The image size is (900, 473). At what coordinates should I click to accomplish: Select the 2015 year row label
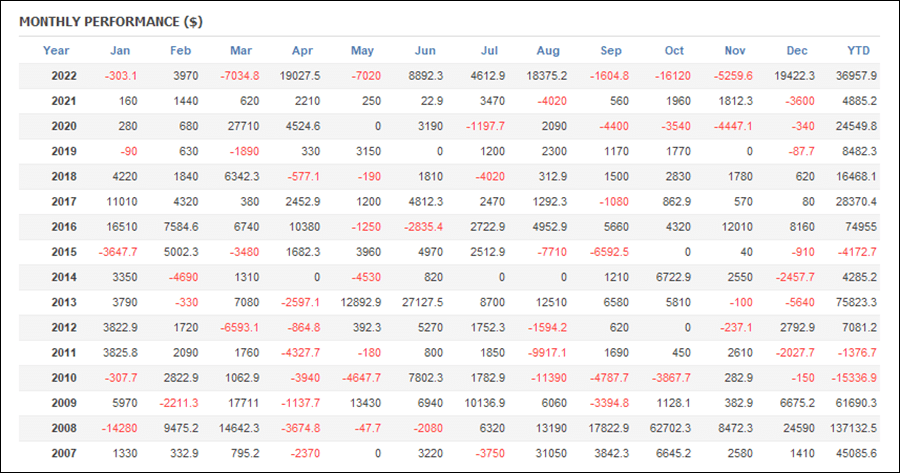click(x=64, y=252)
